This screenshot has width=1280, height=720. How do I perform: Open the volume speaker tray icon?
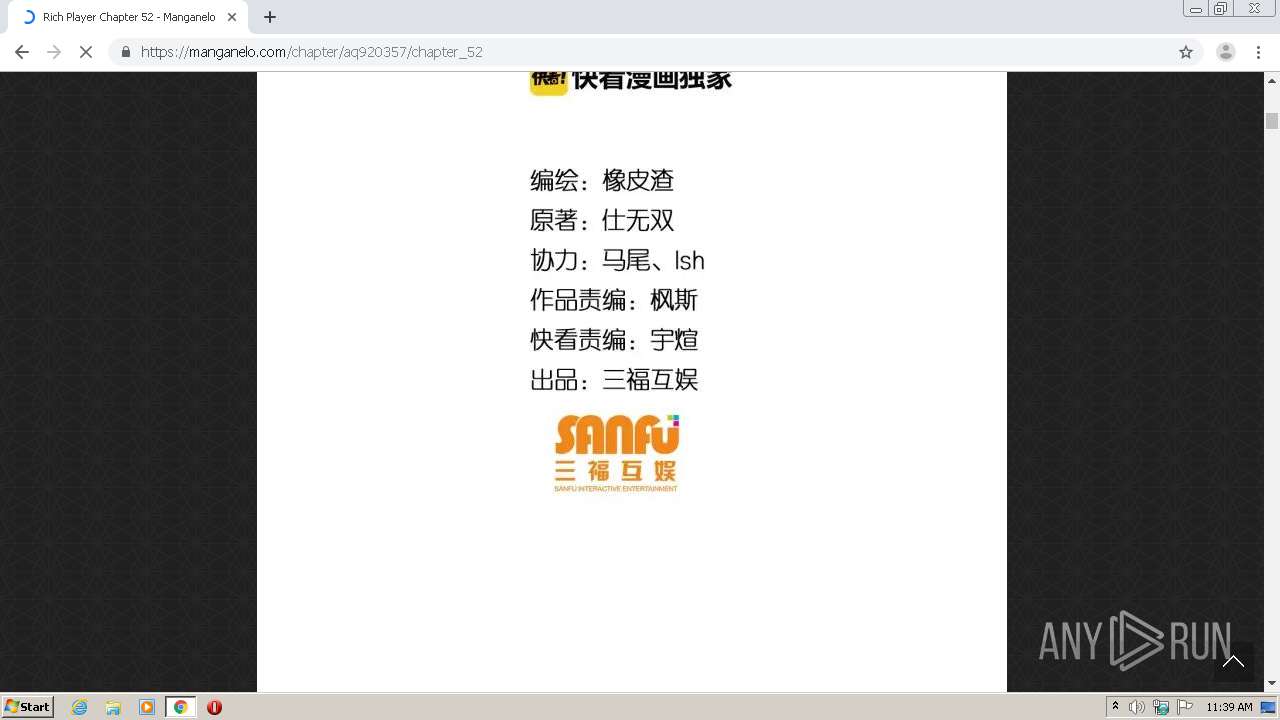tap(1137, 707)
